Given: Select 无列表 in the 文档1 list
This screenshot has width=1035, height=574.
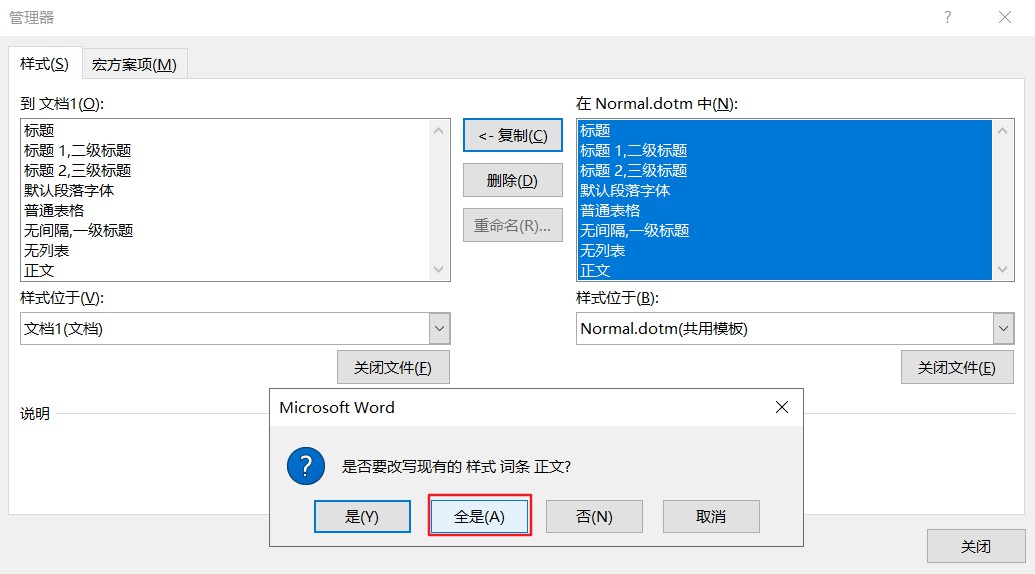Looking at the screenshot, I should [x=225, y=251].
